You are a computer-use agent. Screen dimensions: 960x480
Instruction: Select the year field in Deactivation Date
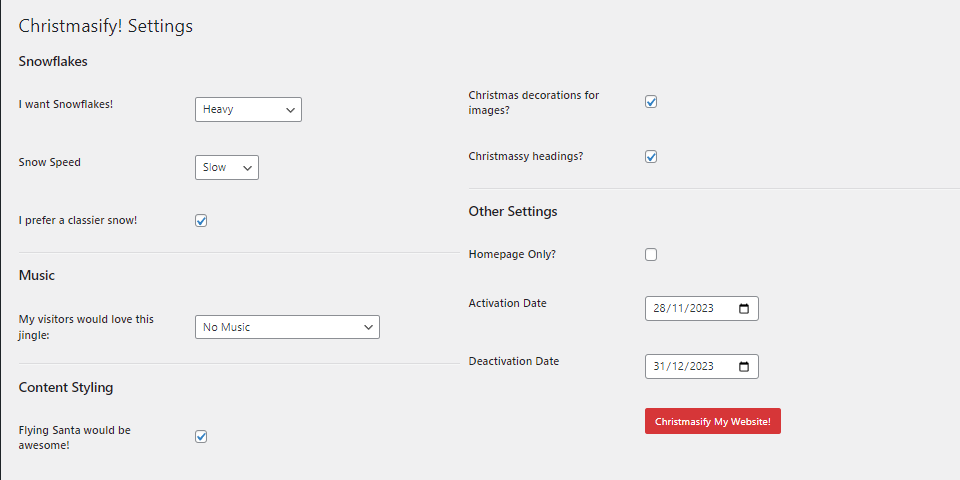tap(700, 366)
